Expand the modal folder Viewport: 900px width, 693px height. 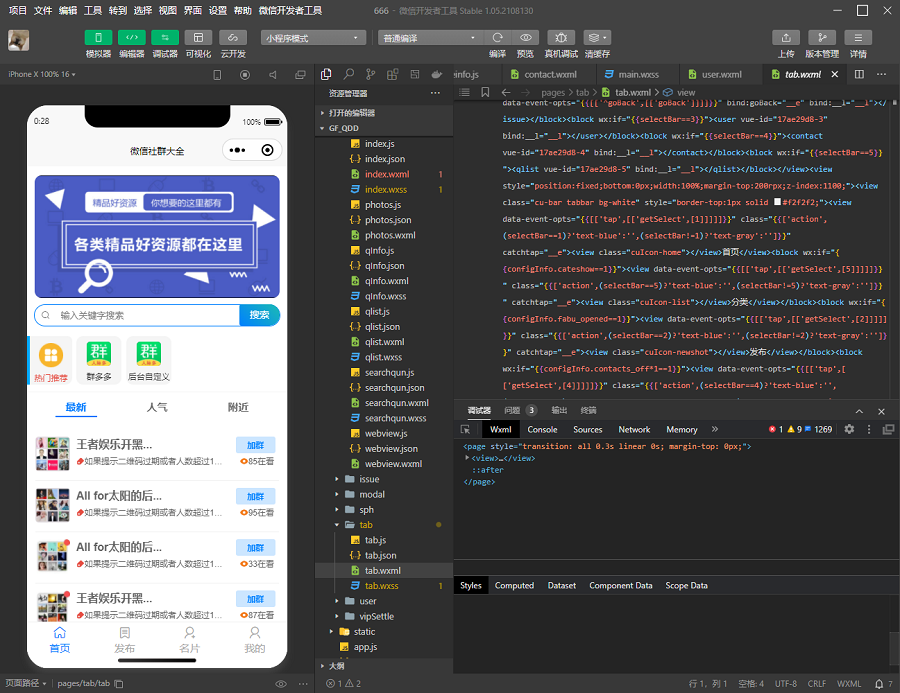point(384,494)
